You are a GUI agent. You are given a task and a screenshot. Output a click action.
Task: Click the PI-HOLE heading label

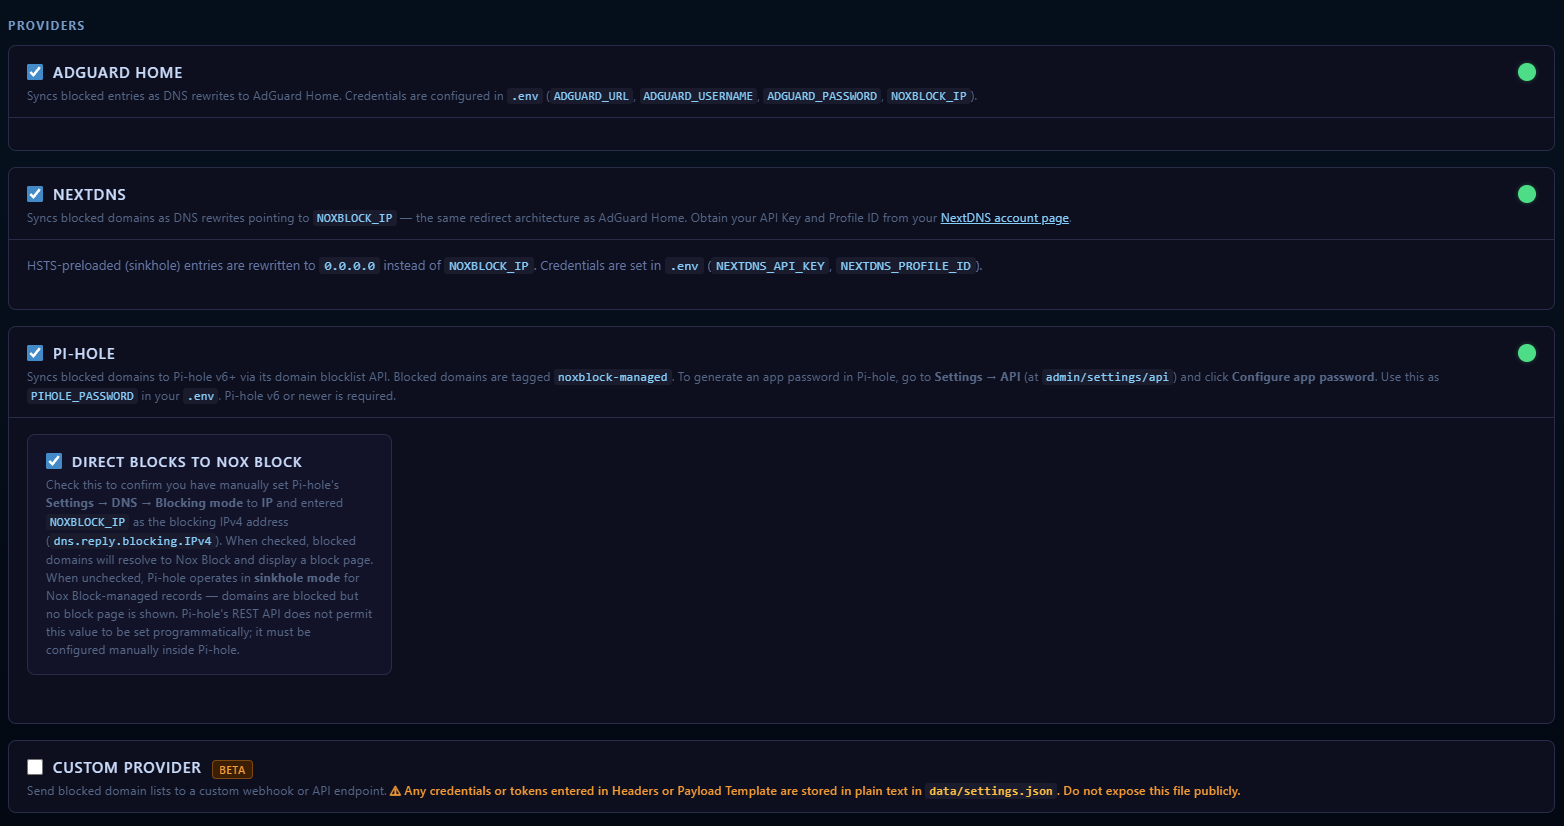tap(84, 353)
